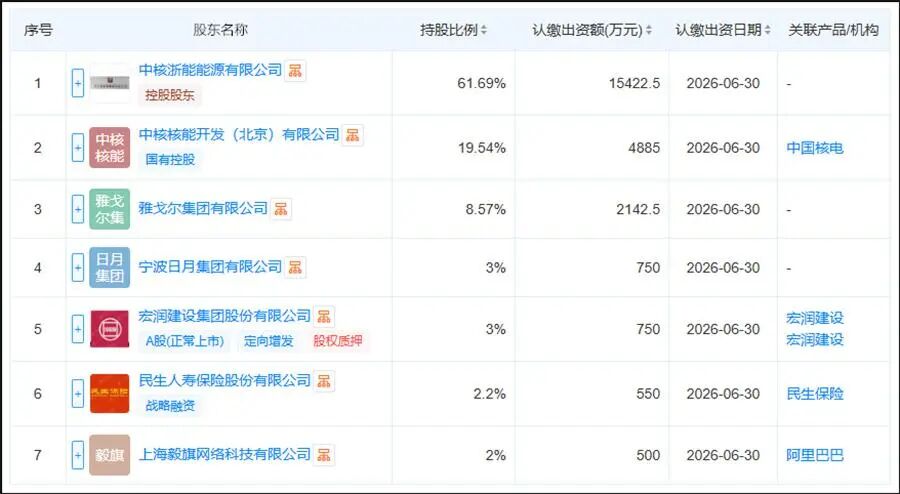Image resolution: width=900 pixels, height=494 pixels.
Task: Click the 控股股东 tag
Action: tap(170, 95)
